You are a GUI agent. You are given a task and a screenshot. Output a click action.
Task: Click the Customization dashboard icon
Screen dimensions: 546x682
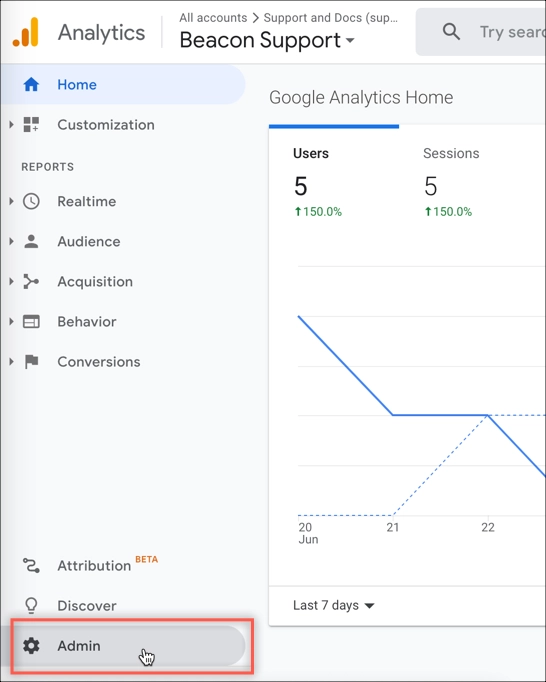[31, 124]
